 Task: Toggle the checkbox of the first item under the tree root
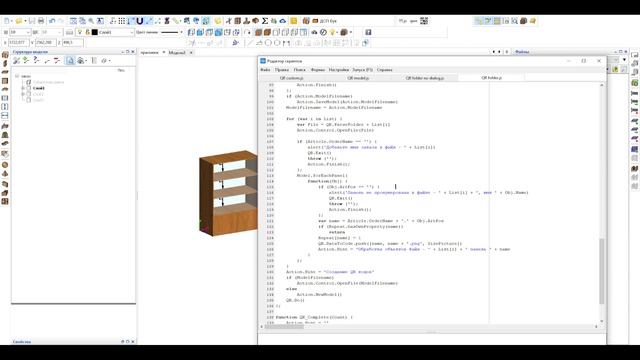point(29,82)
